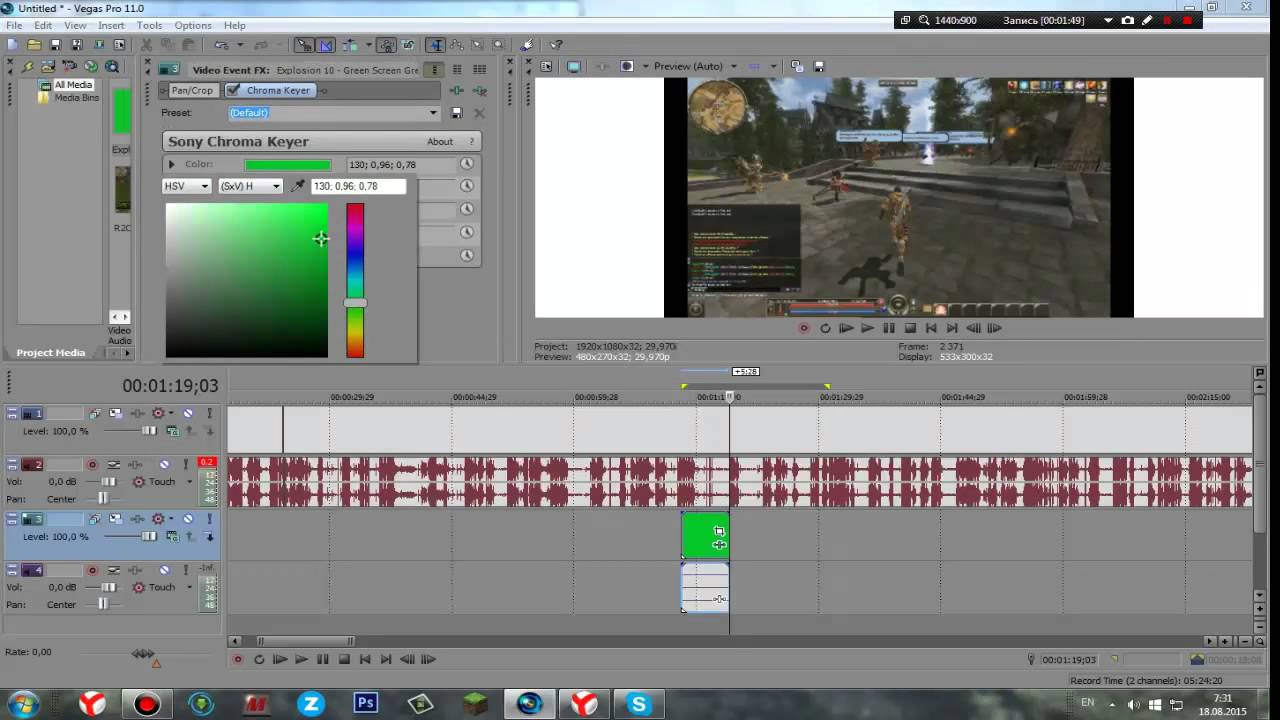Stop playback in the timeline transport
The image size is (1280, 720).
[344, 659]
